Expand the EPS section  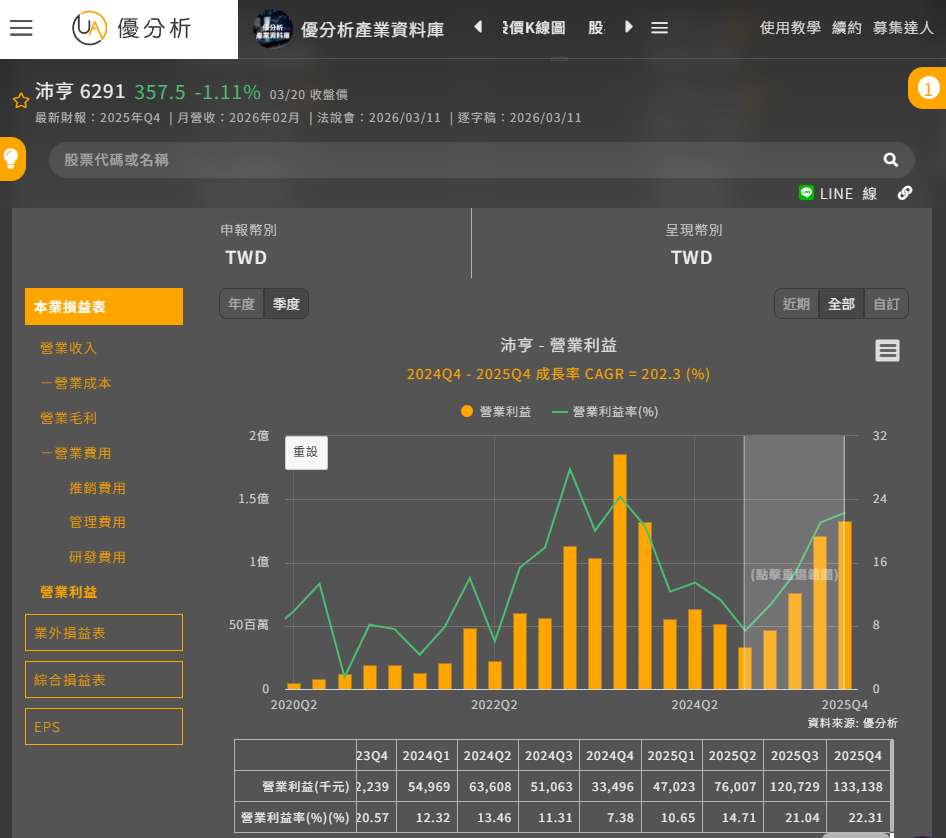point(104,727)
